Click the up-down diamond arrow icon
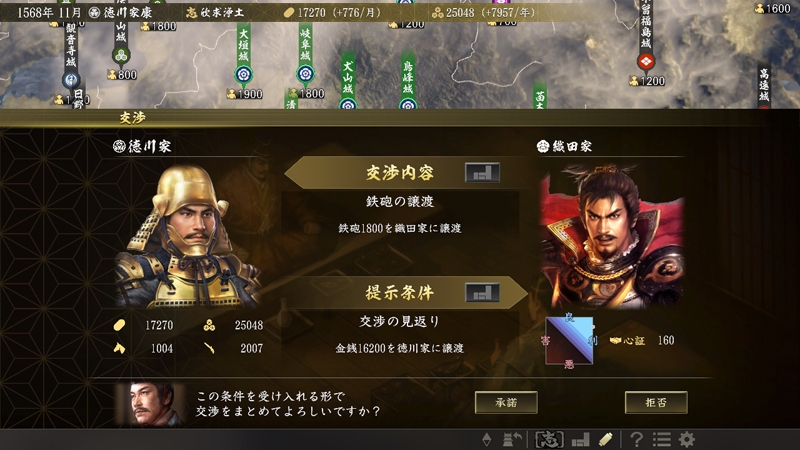The width and height of the screenshot is (800, 450). click(x=487, y=439)
